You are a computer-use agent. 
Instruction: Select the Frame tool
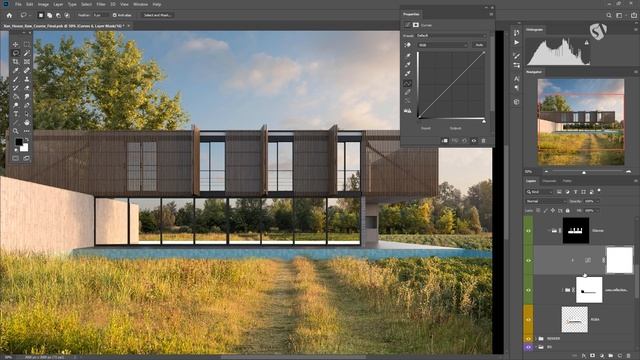[27, 62]
